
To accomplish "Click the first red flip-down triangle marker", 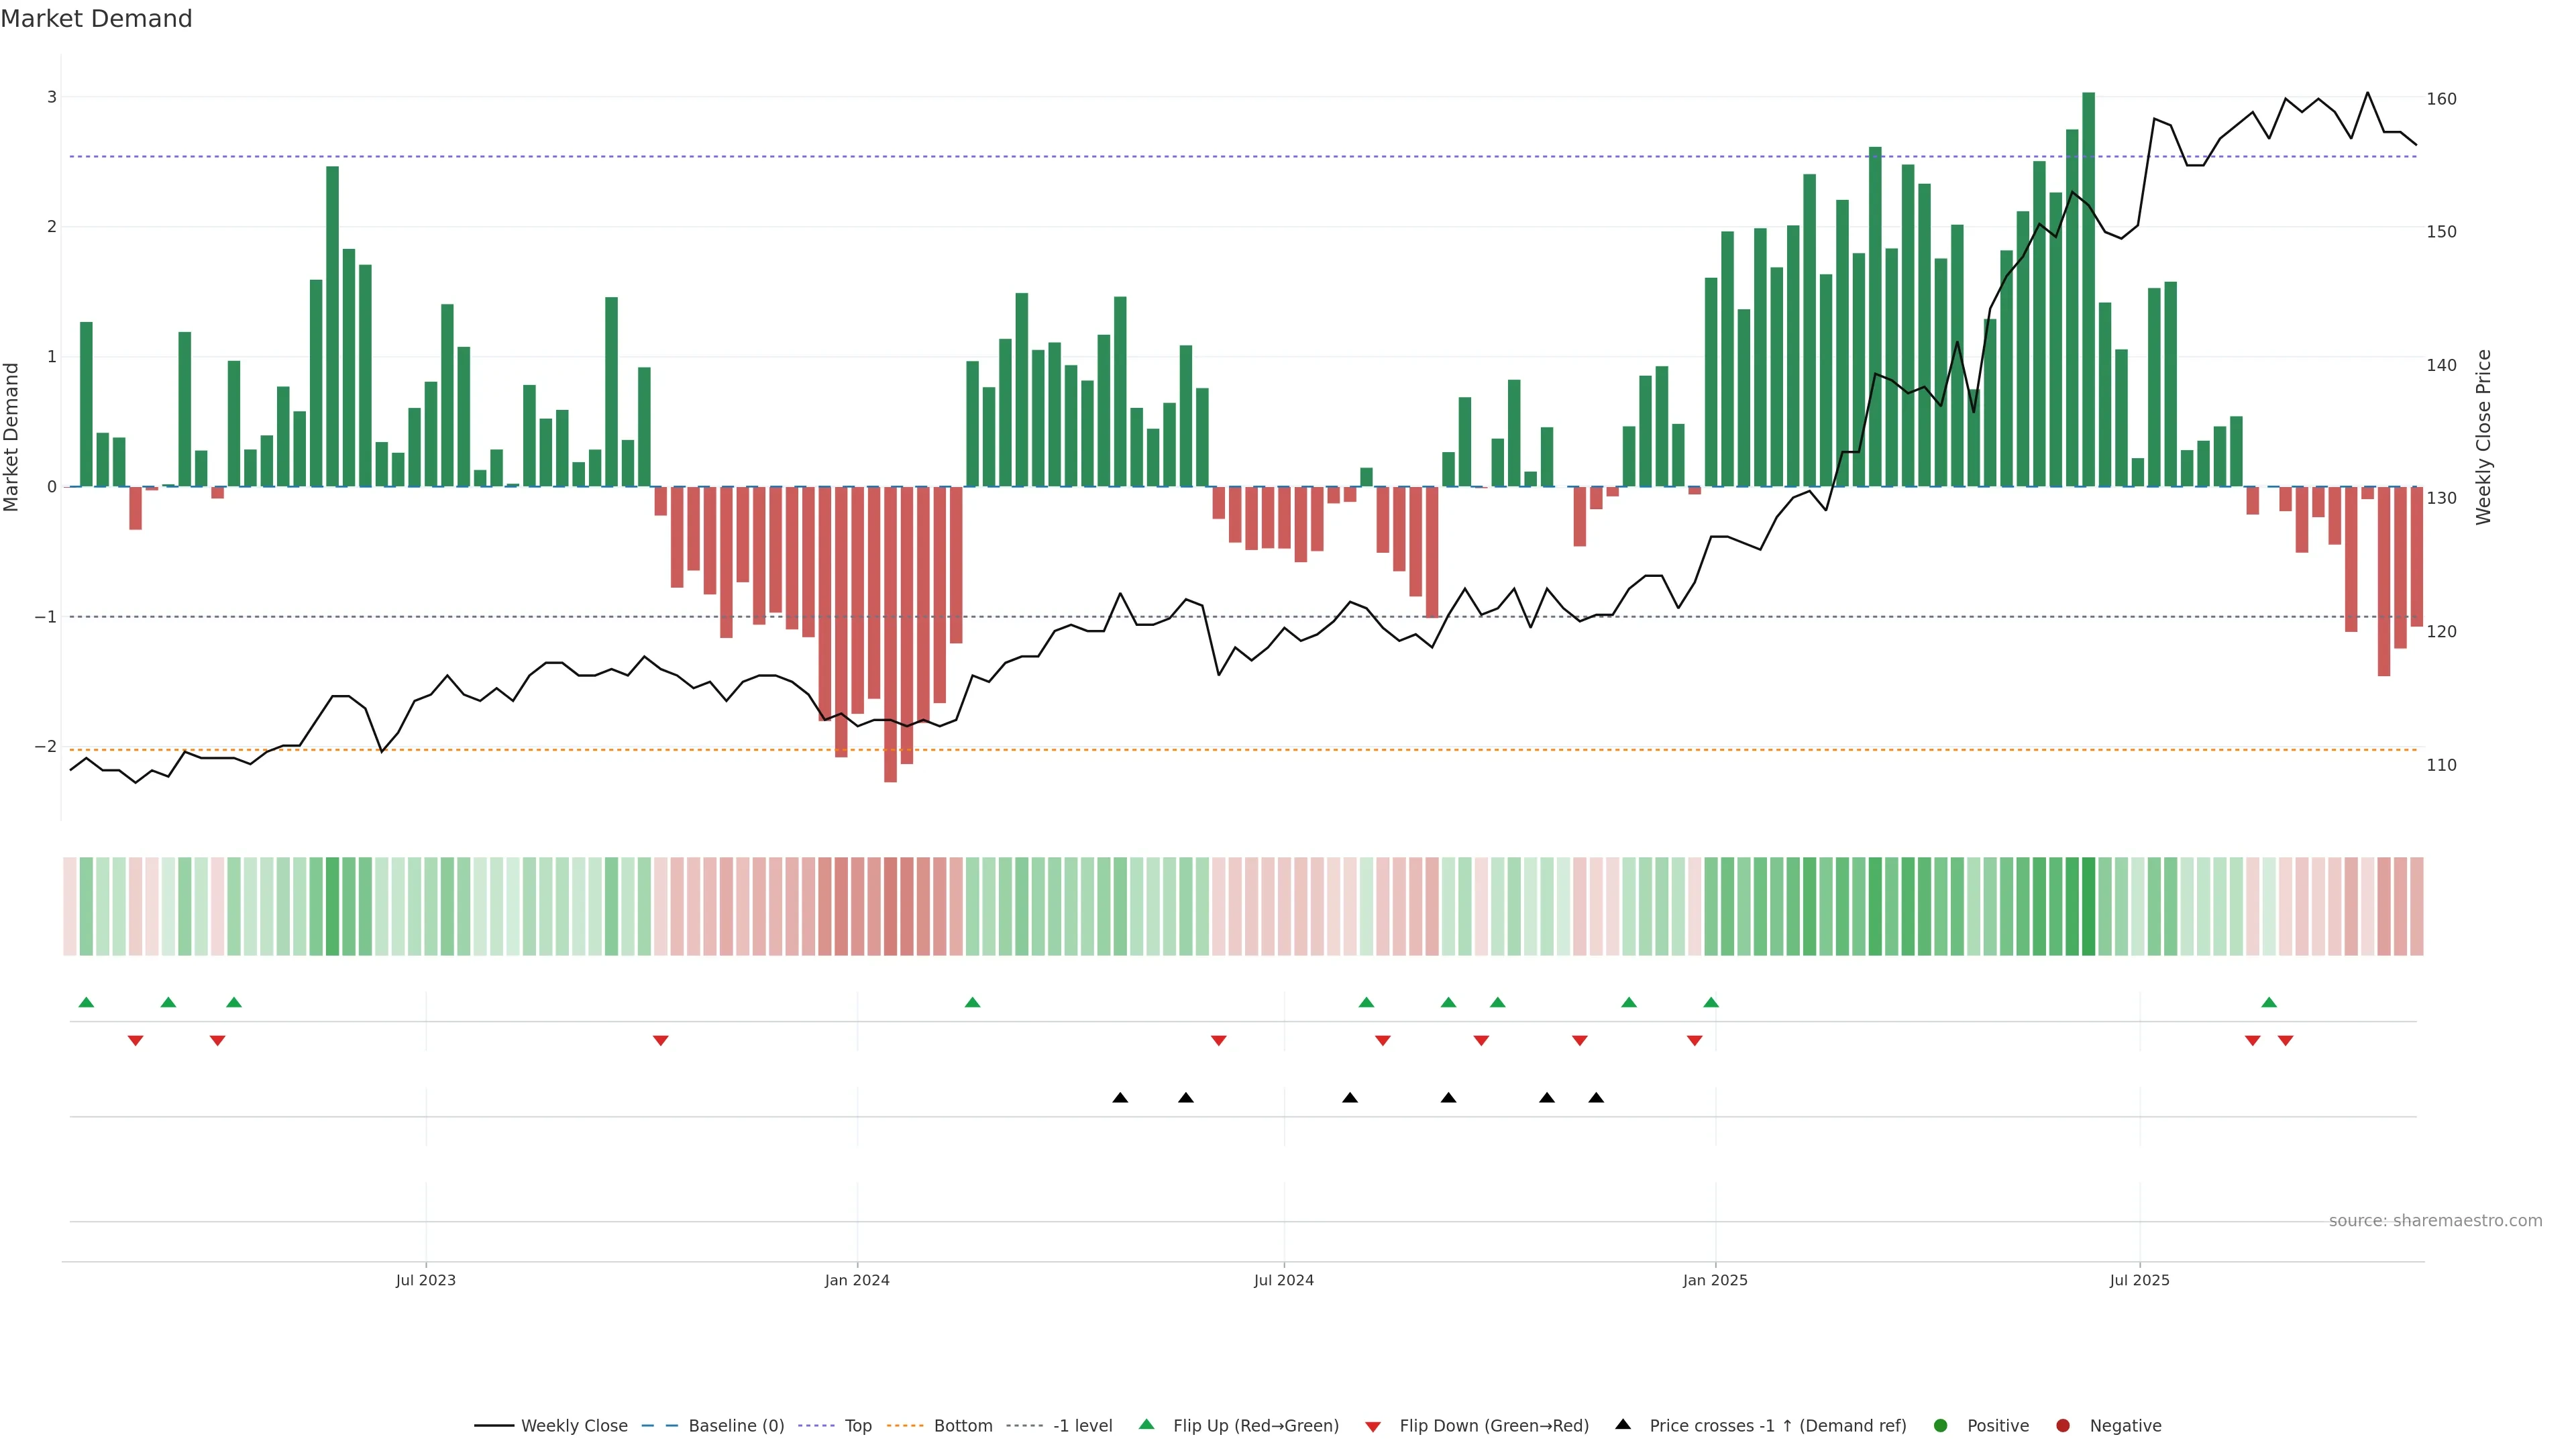I will point(135,1041).
